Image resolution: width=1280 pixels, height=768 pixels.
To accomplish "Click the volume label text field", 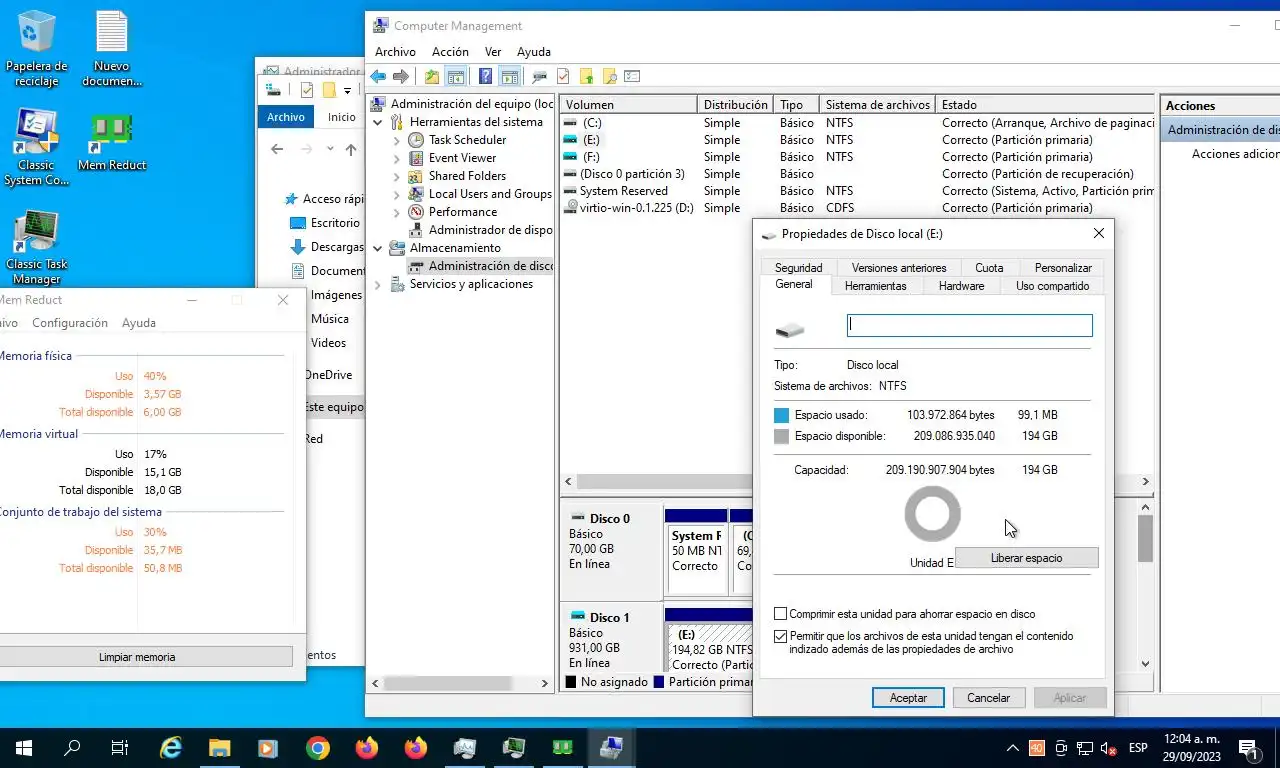I will click(x=969, y=325).
